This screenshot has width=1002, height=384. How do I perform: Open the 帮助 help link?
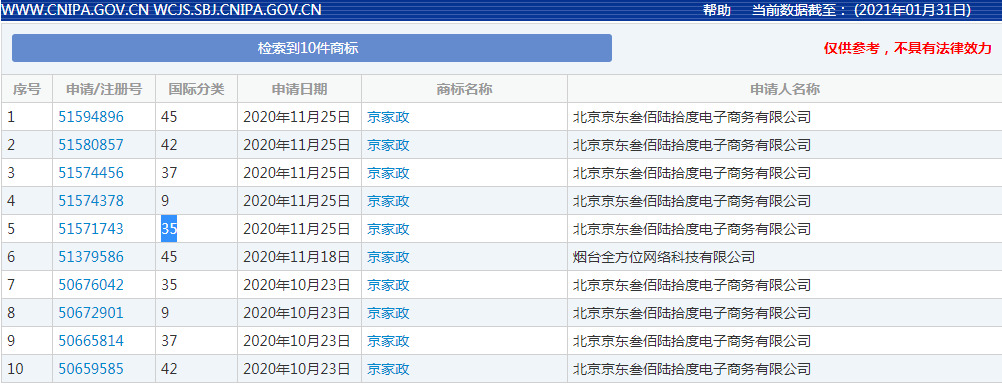716,10
